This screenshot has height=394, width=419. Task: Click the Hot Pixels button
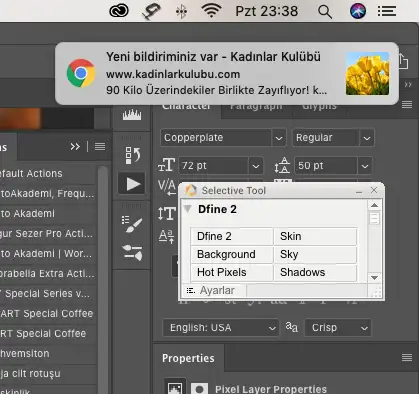(232, 272)
